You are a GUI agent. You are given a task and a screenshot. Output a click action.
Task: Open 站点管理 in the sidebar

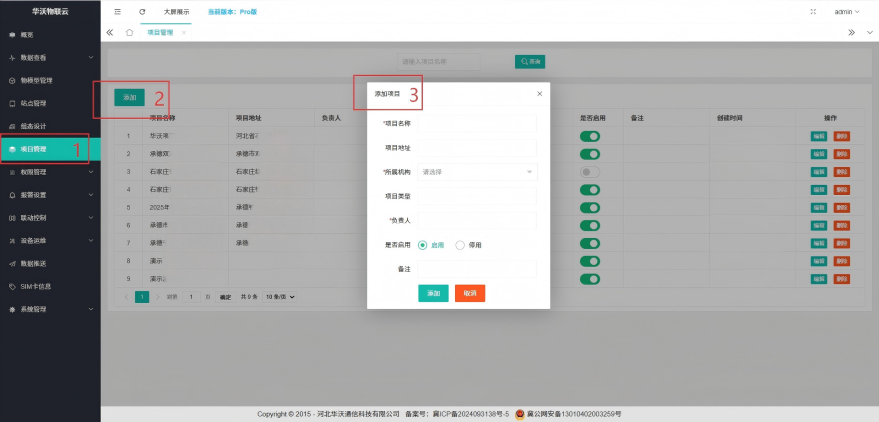(x=50, y=103)
